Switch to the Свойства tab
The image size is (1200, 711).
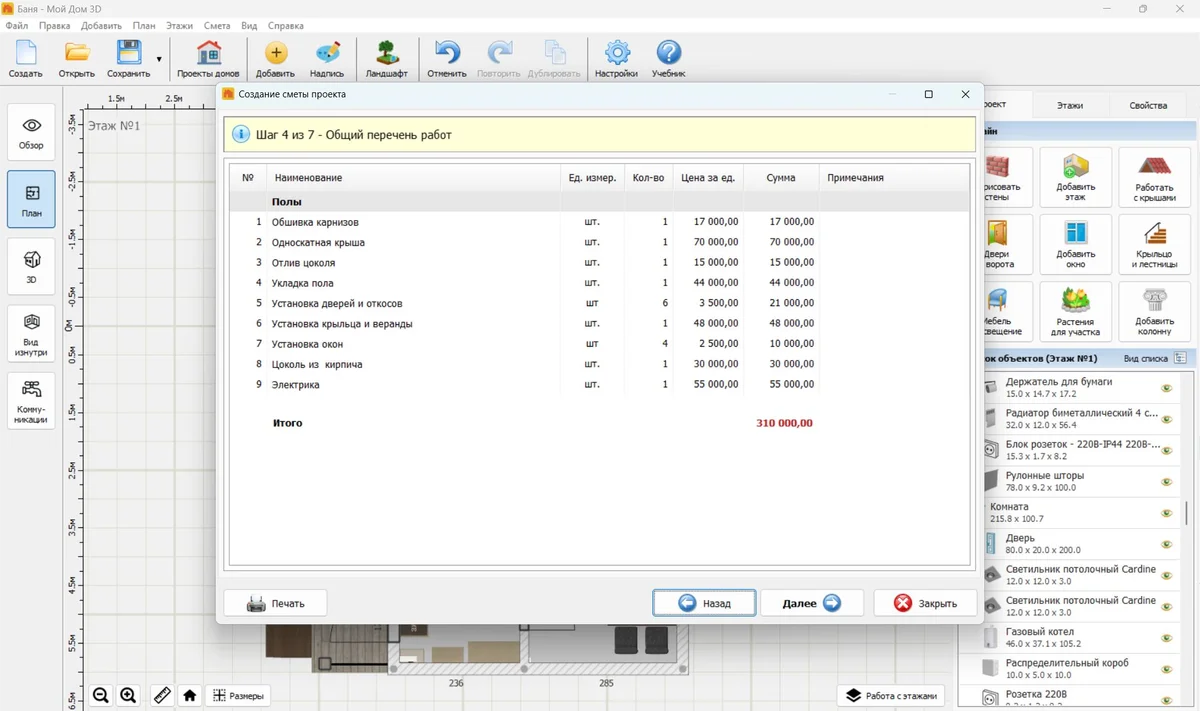coord(1147,105)
